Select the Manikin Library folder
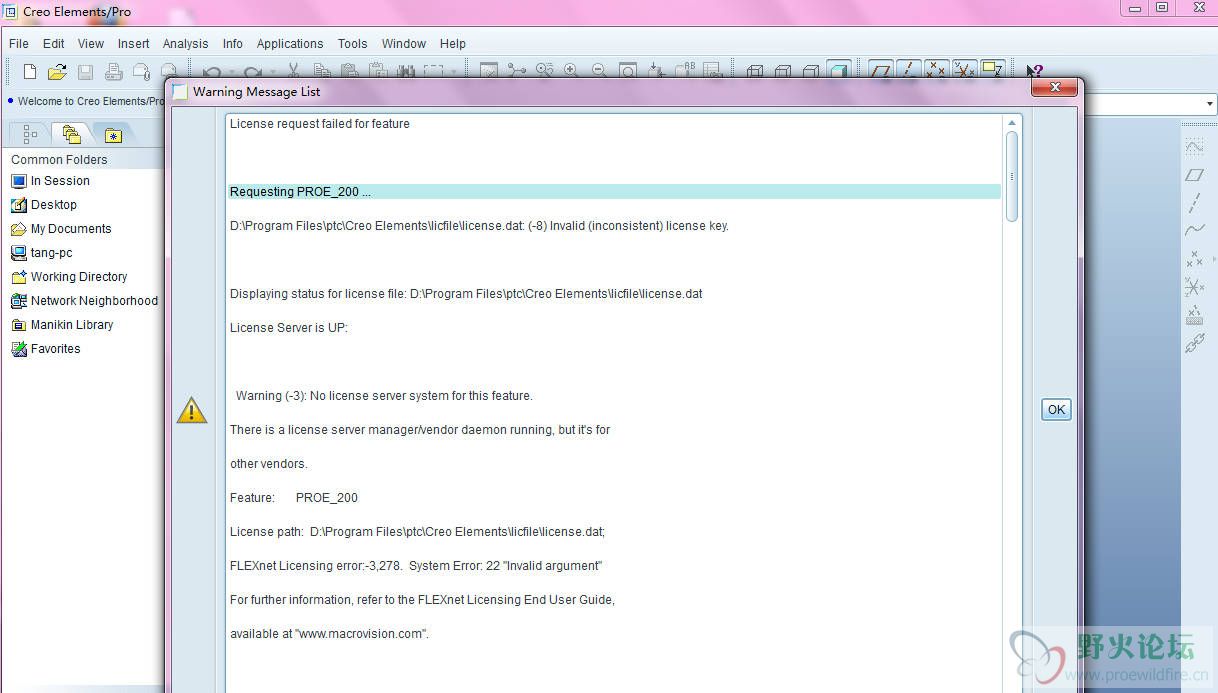1218x693 pixels. point(62,325)
